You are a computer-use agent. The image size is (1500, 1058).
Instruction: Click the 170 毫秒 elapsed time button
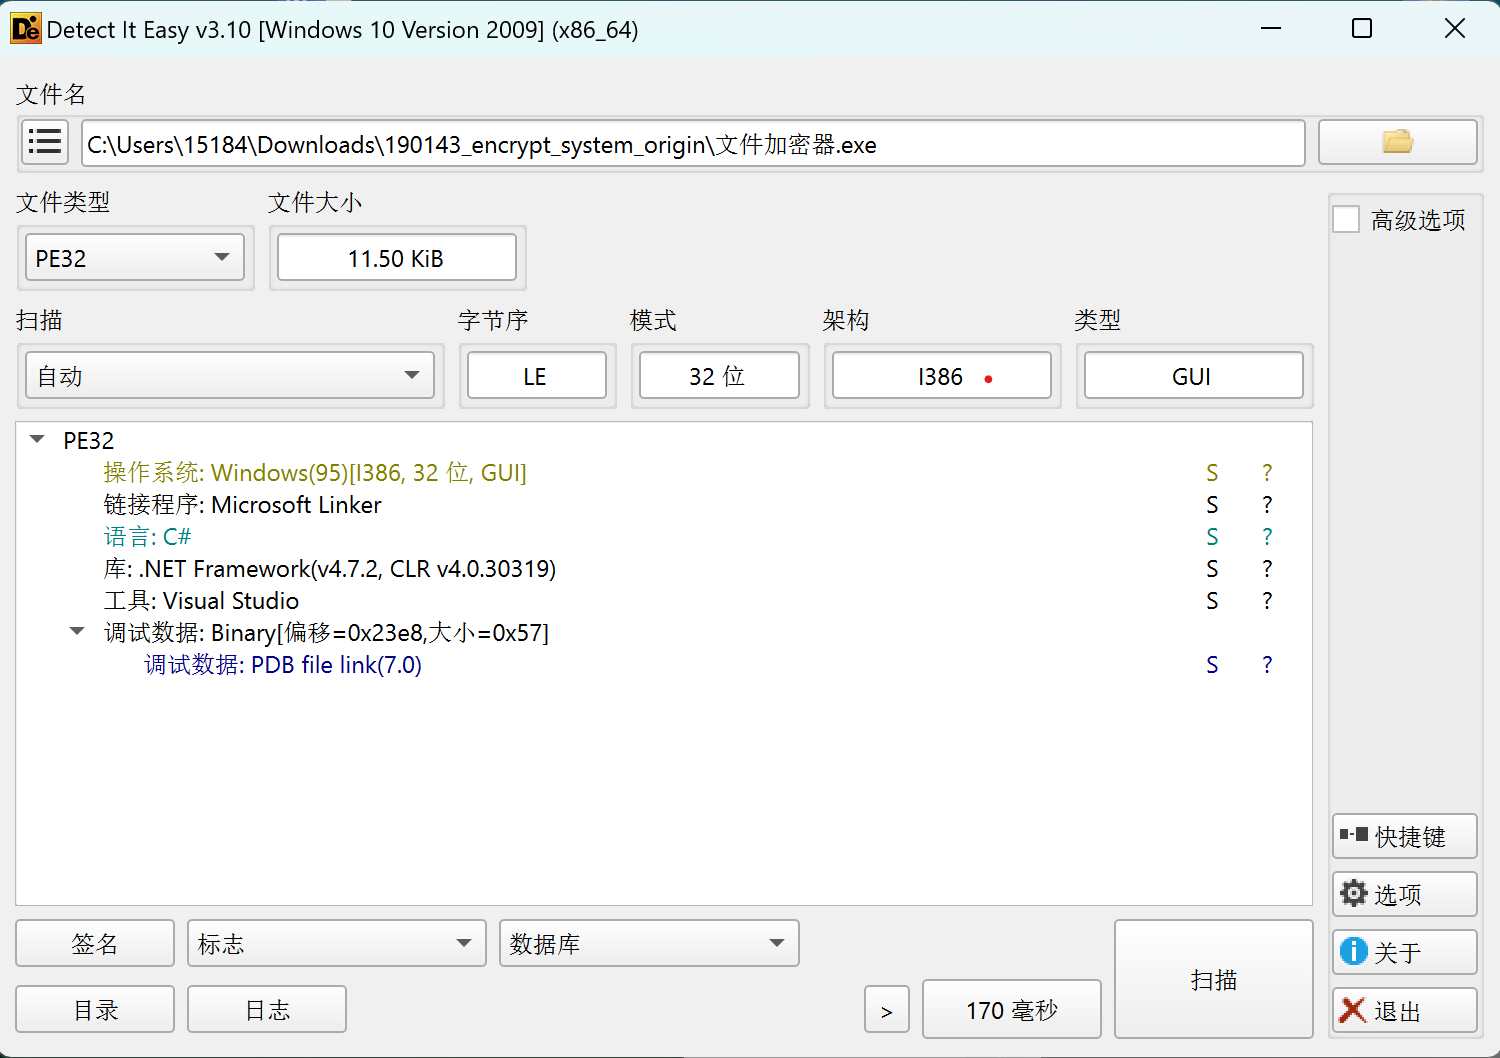tap(1012, 1010)
